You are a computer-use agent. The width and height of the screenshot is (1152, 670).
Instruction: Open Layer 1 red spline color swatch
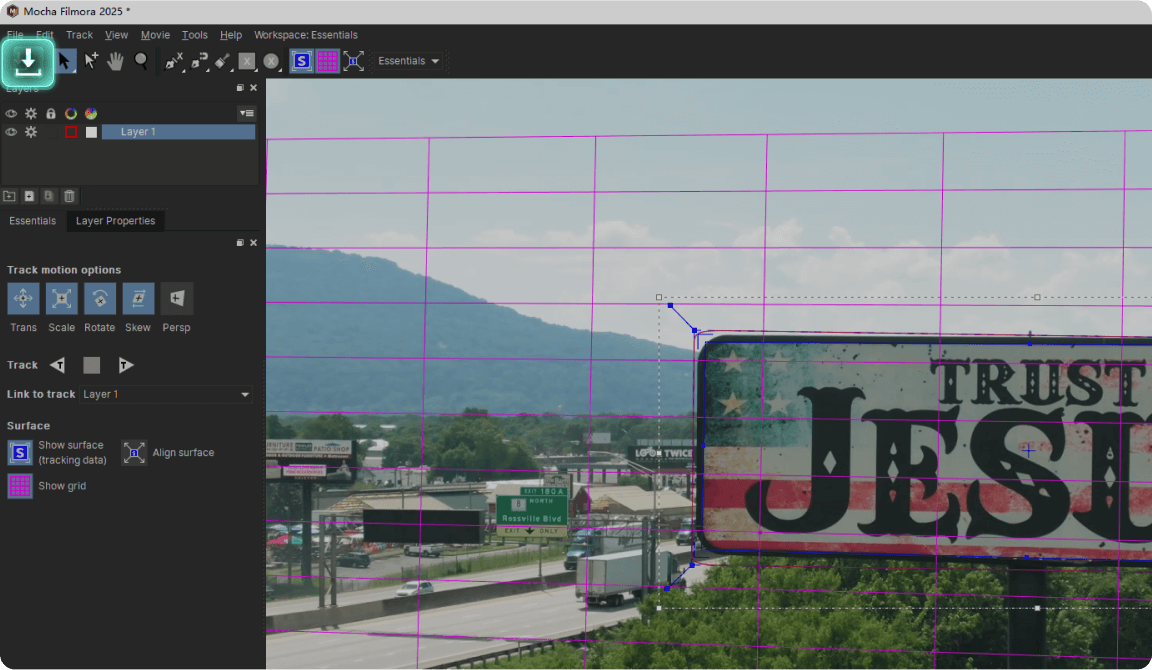click(71, 132)
